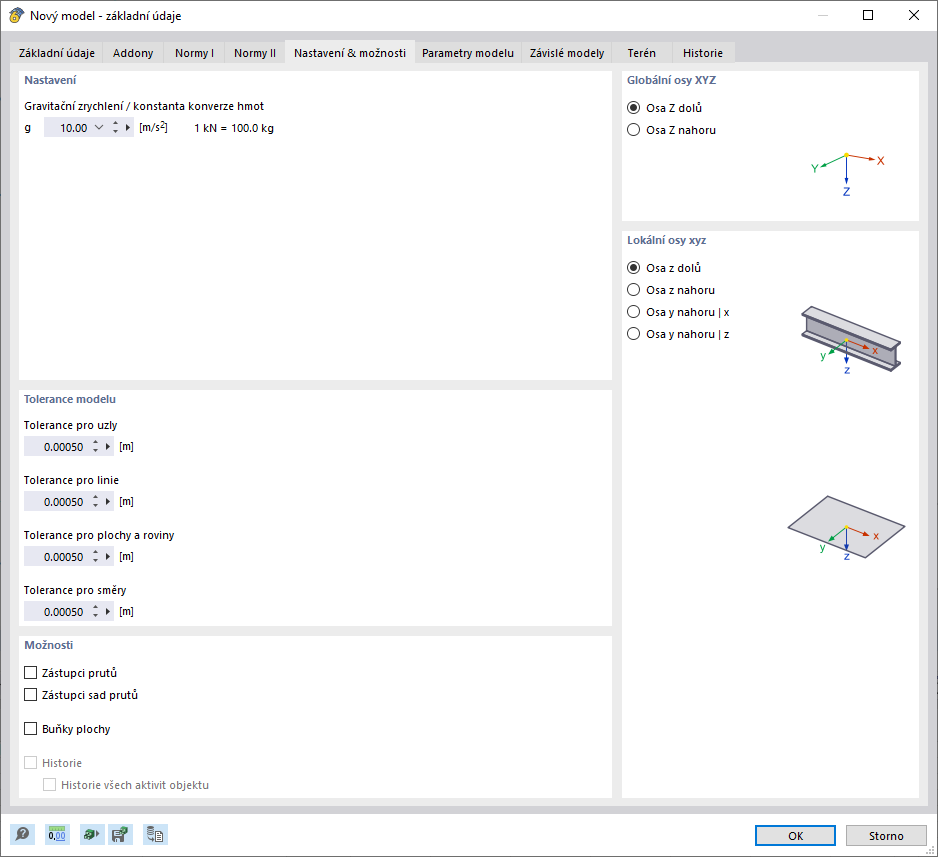Open the Addony tab
Viewport: 938px width, 857px height.
click(133, 53)
